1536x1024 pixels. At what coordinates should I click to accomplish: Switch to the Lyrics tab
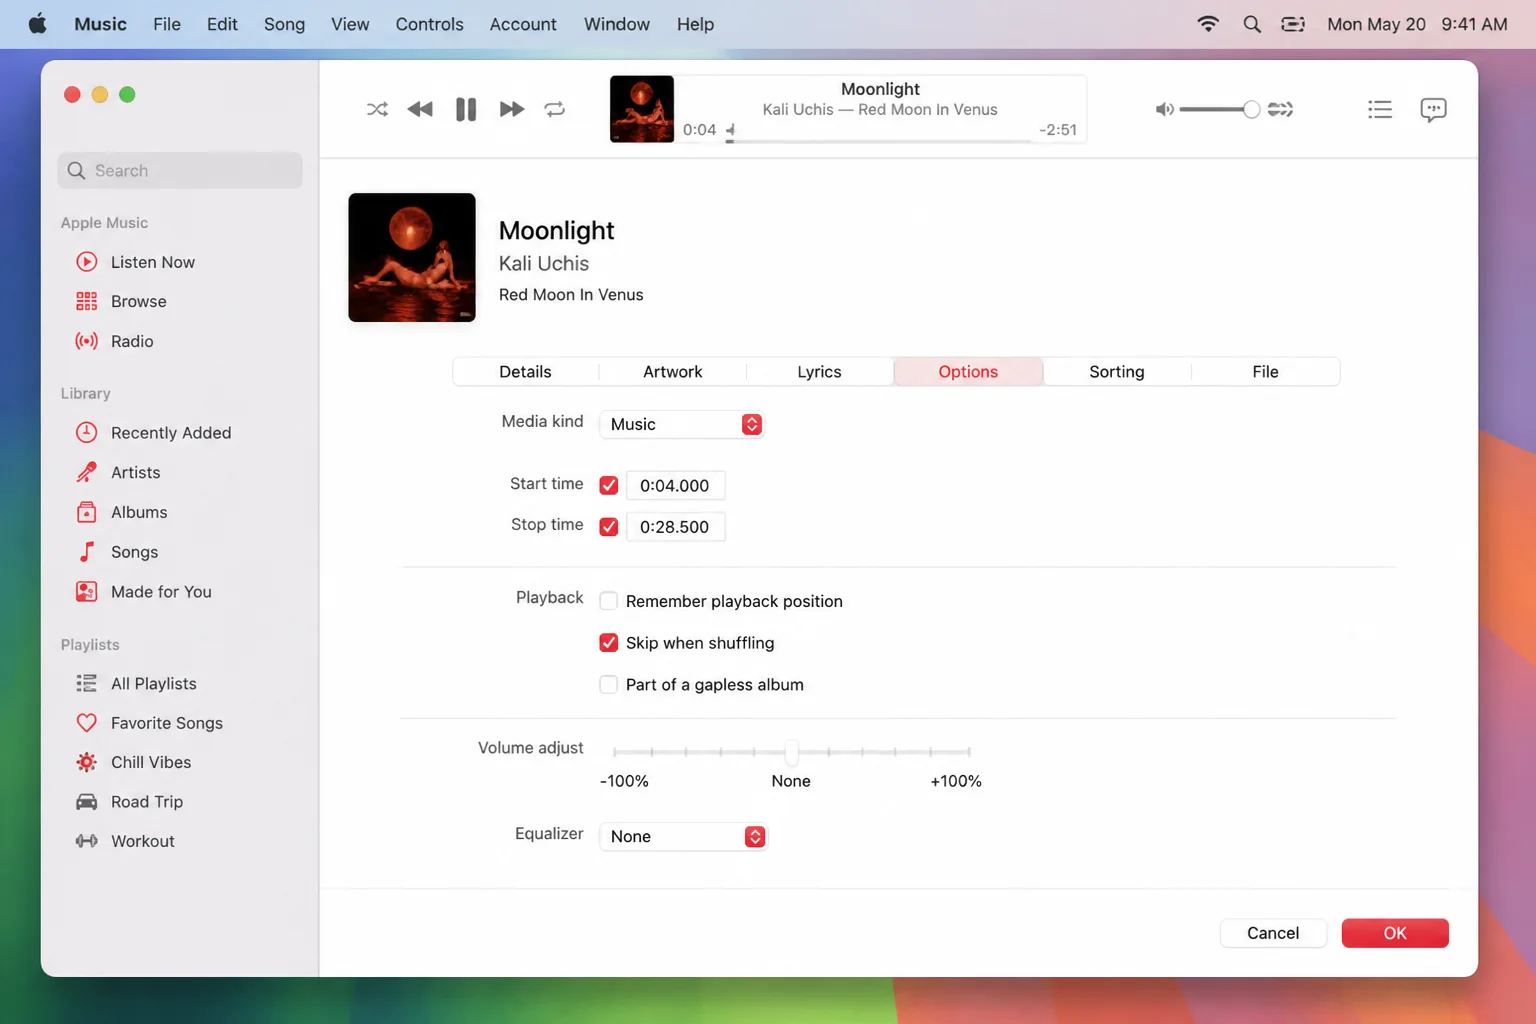pyautogui.click(x=819, y=372)
